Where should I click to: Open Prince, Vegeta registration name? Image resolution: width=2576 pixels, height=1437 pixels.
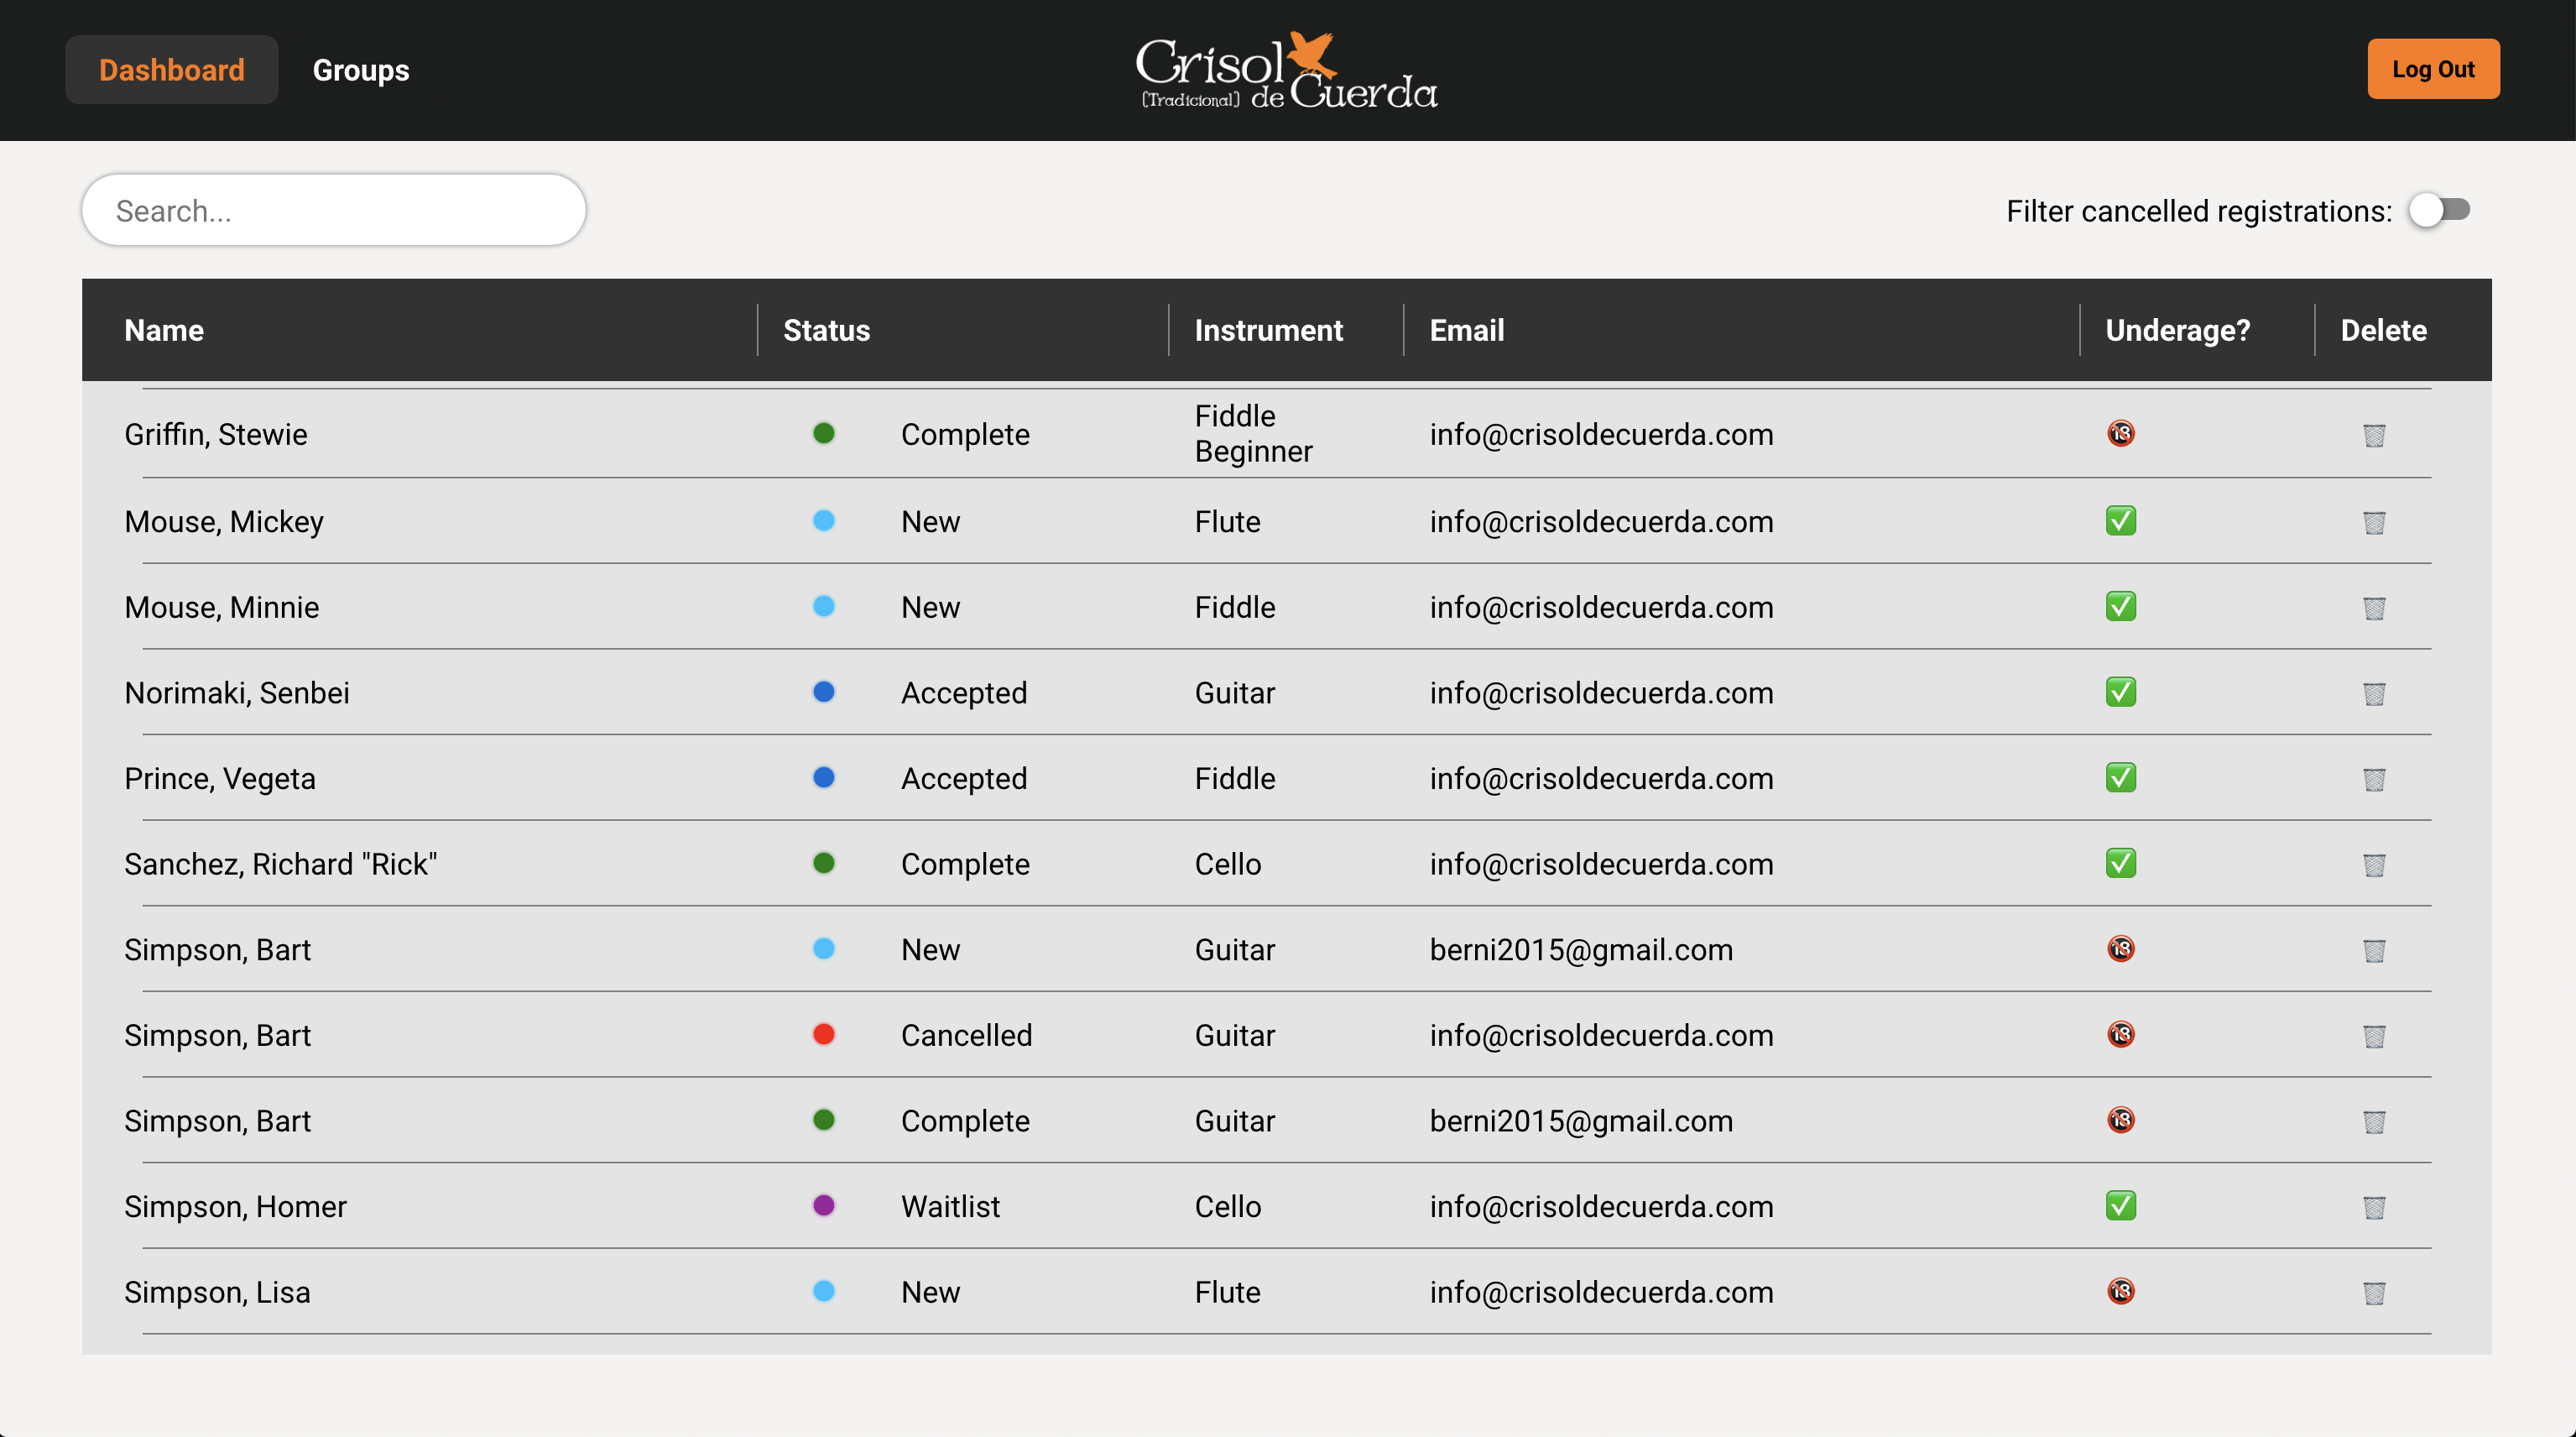pos(220,779)
